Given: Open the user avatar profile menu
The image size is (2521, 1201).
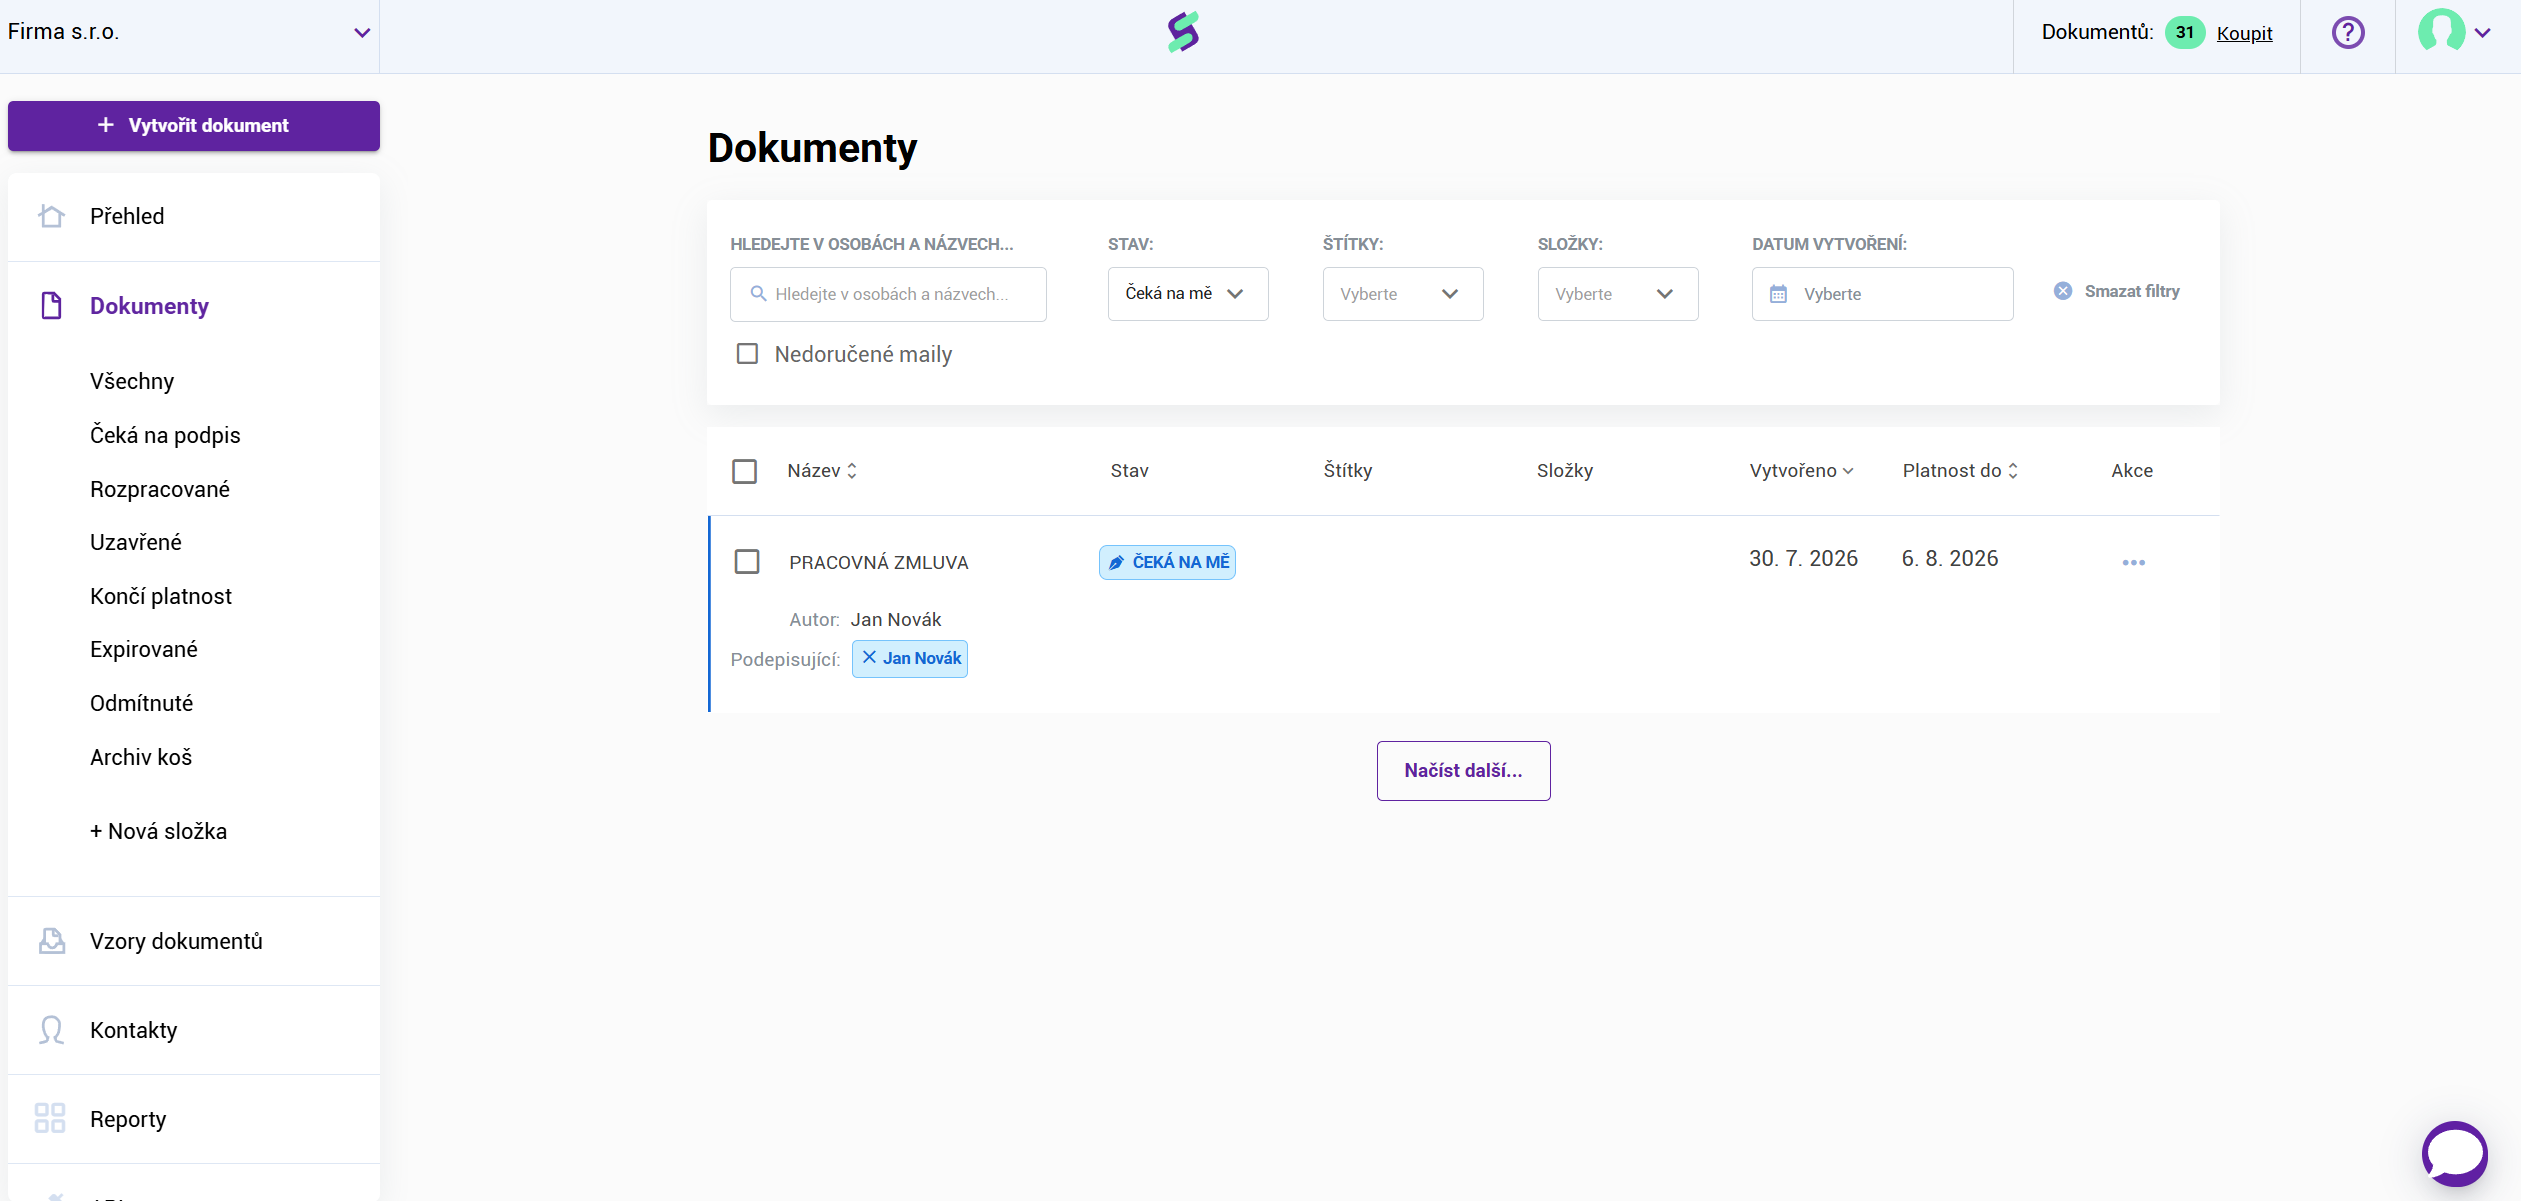Looking at the screenshot, I should click(2441, 31).
